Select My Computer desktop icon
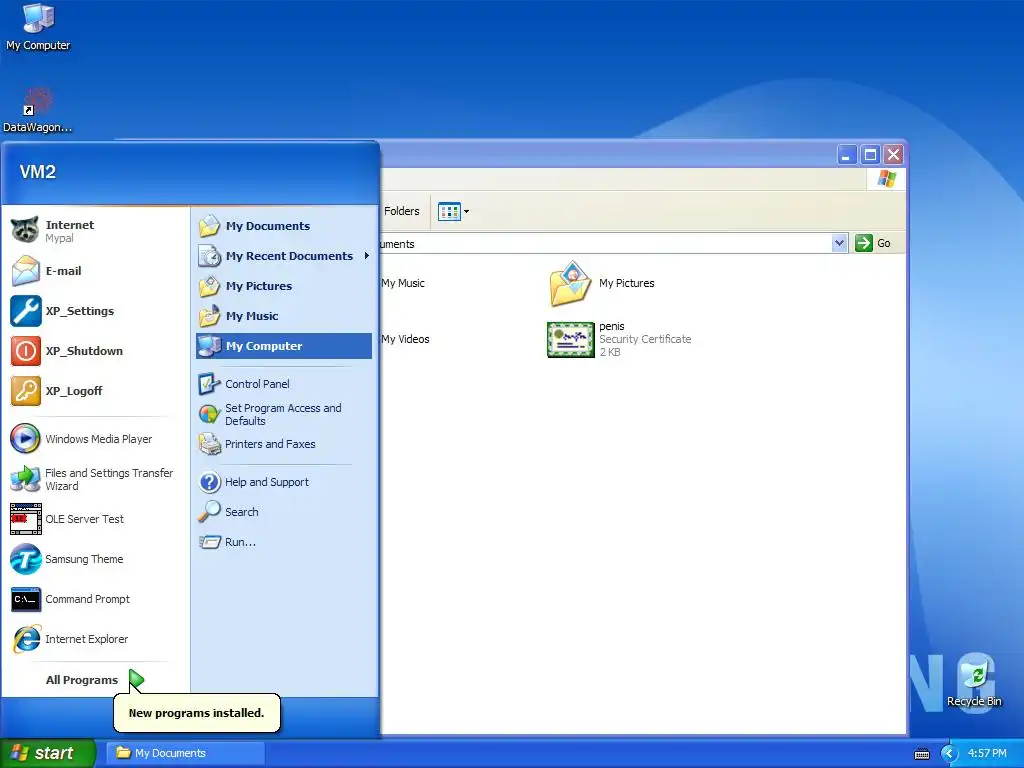 [38, 27]
